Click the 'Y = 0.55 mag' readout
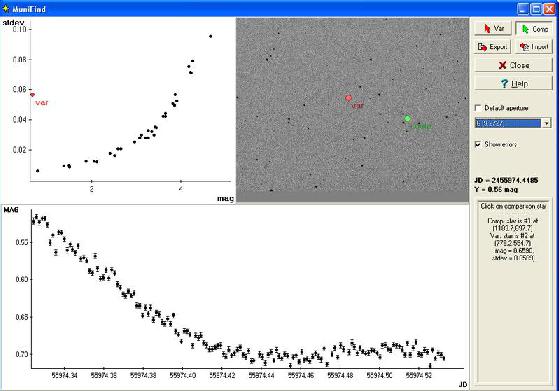The width and height of the screenshot is (560, 391). point(496,190)
